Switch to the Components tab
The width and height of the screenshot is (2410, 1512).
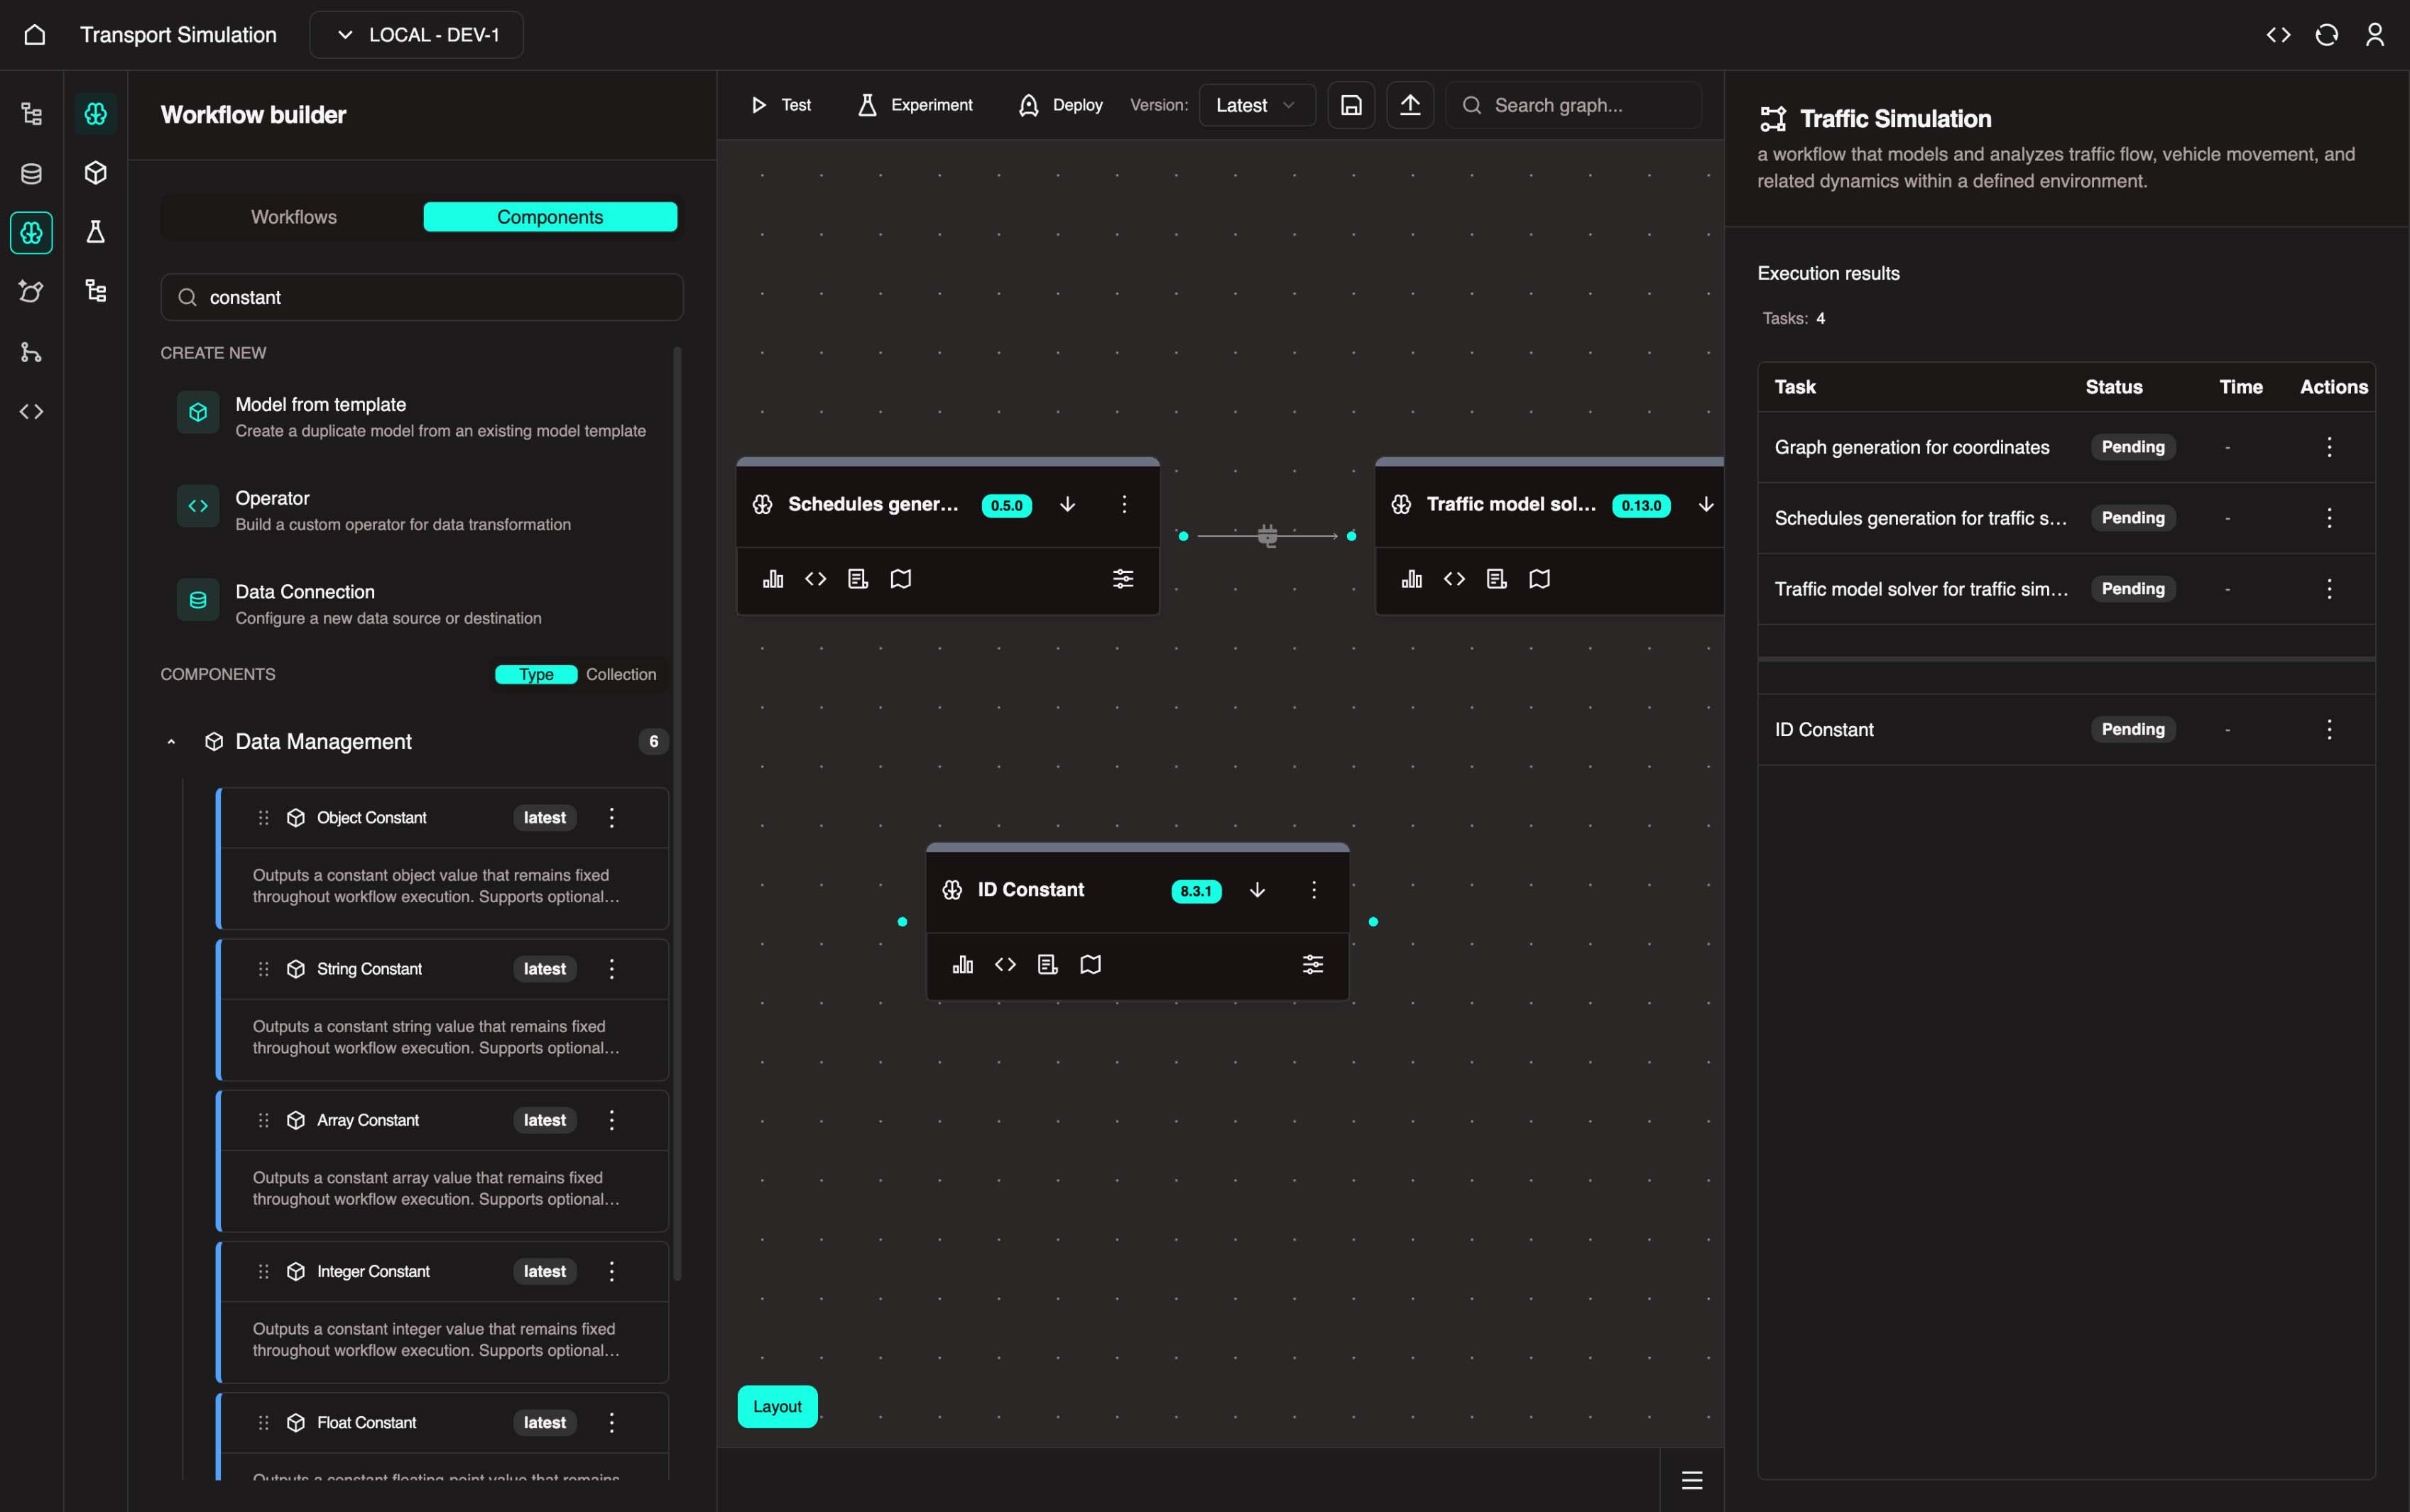pos(550,217)
